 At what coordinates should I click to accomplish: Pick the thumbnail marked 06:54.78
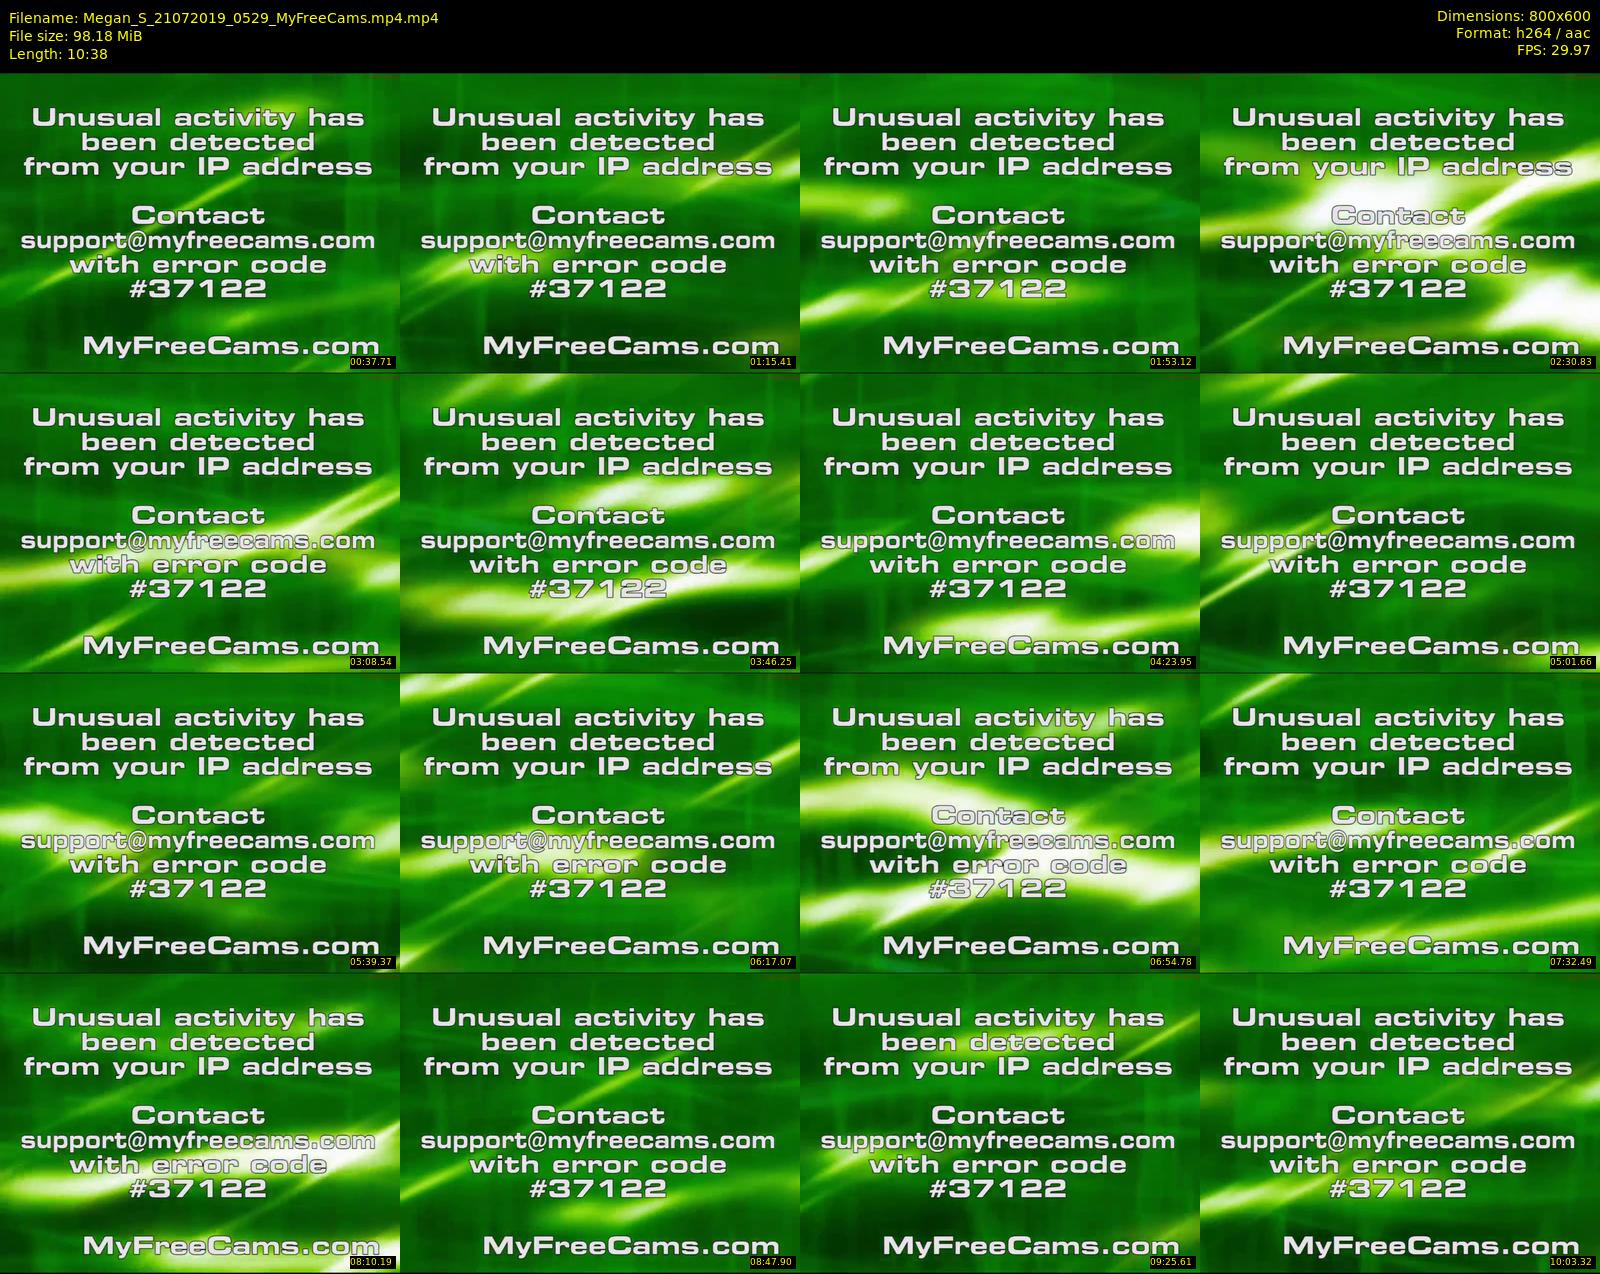coord(1000,823)
